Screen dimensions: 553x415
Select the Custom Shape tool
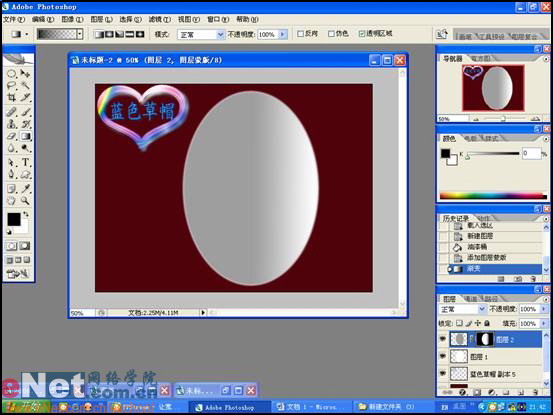pos(25,175)
